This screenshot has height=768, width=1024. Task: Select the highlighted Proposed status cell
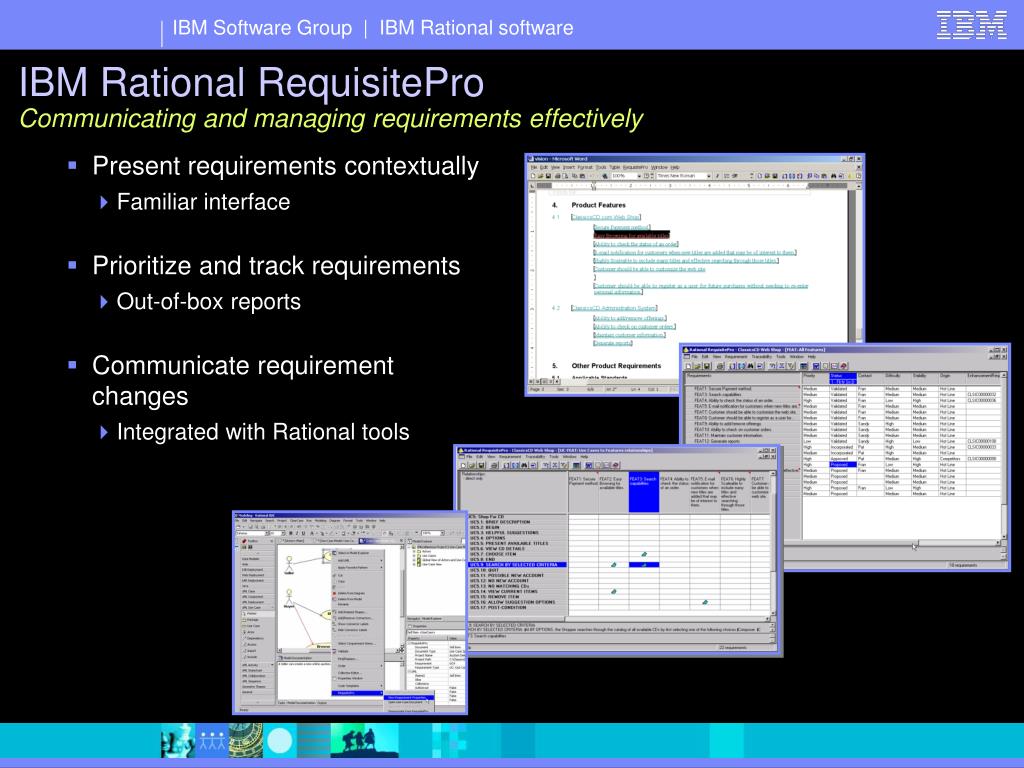[843, 464]
